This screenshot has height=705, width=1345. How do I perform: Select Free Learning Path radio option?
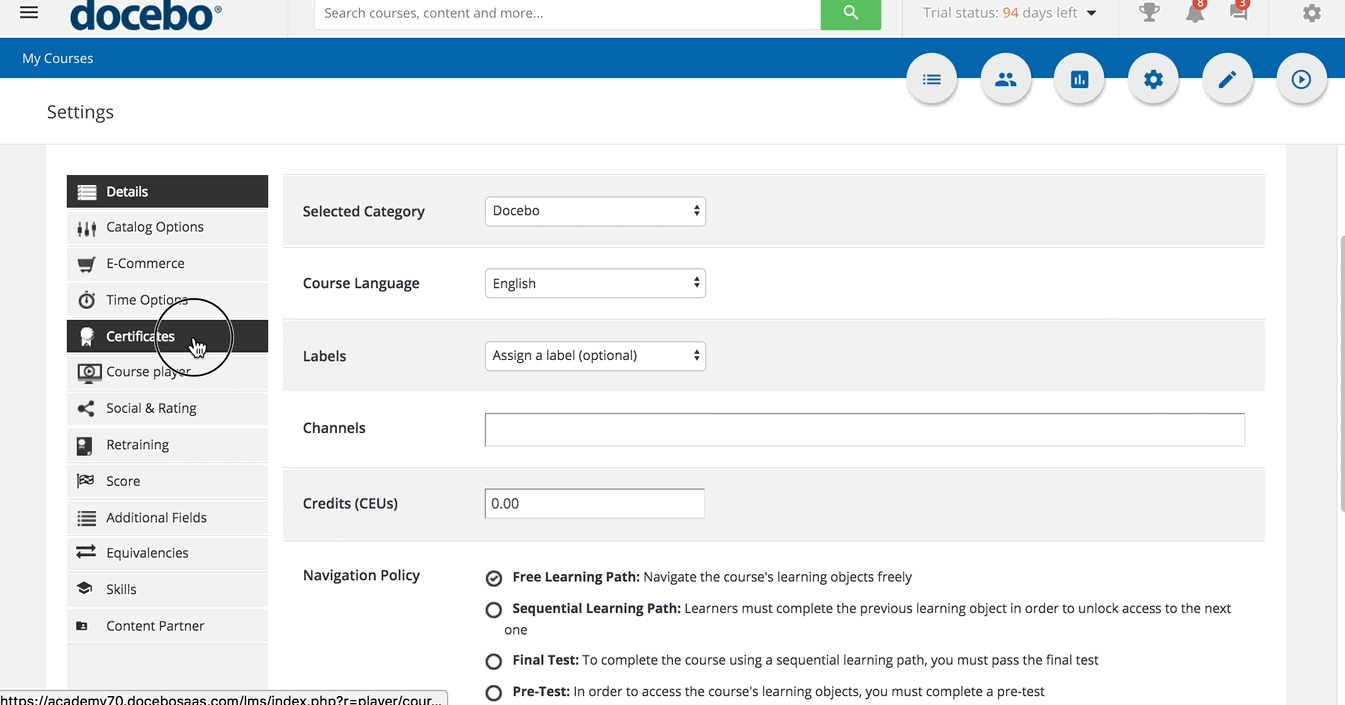tap(494, 578)
